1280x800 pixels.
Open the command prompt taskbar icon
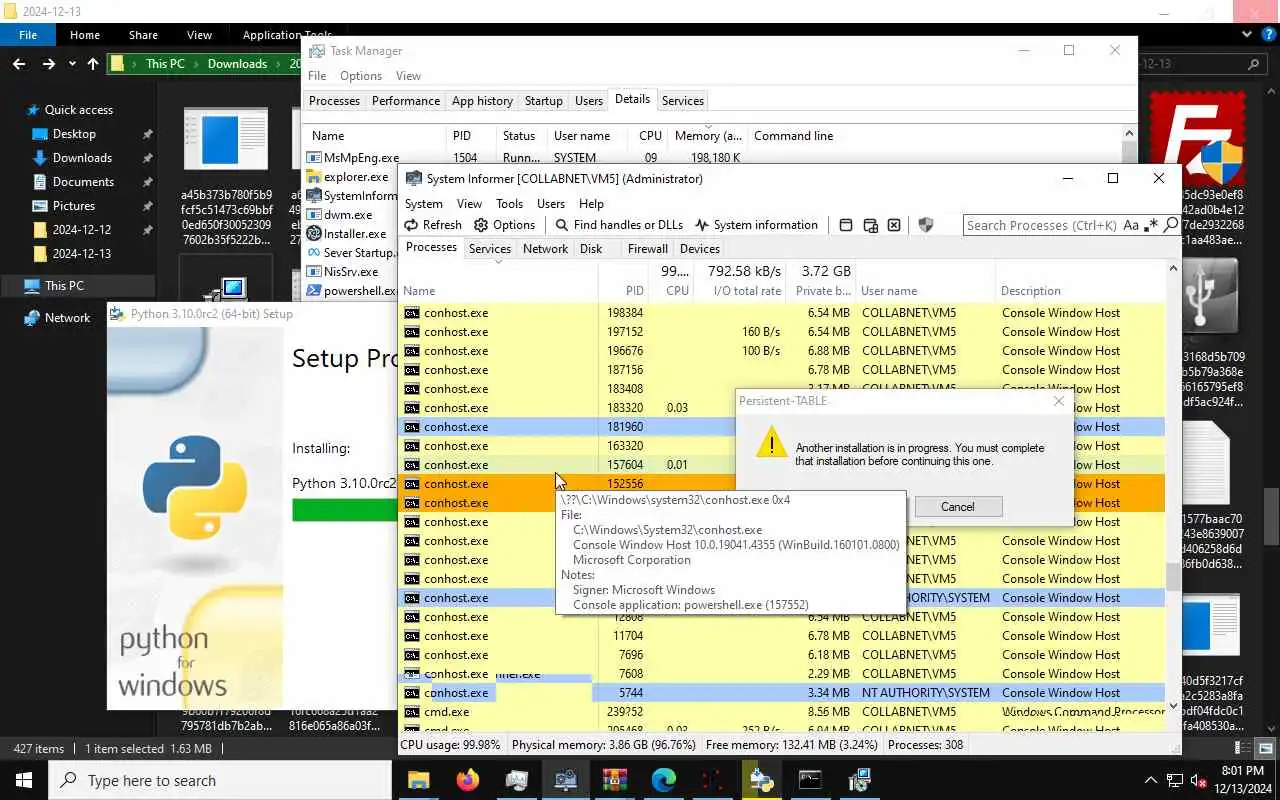tap(810, 780)
